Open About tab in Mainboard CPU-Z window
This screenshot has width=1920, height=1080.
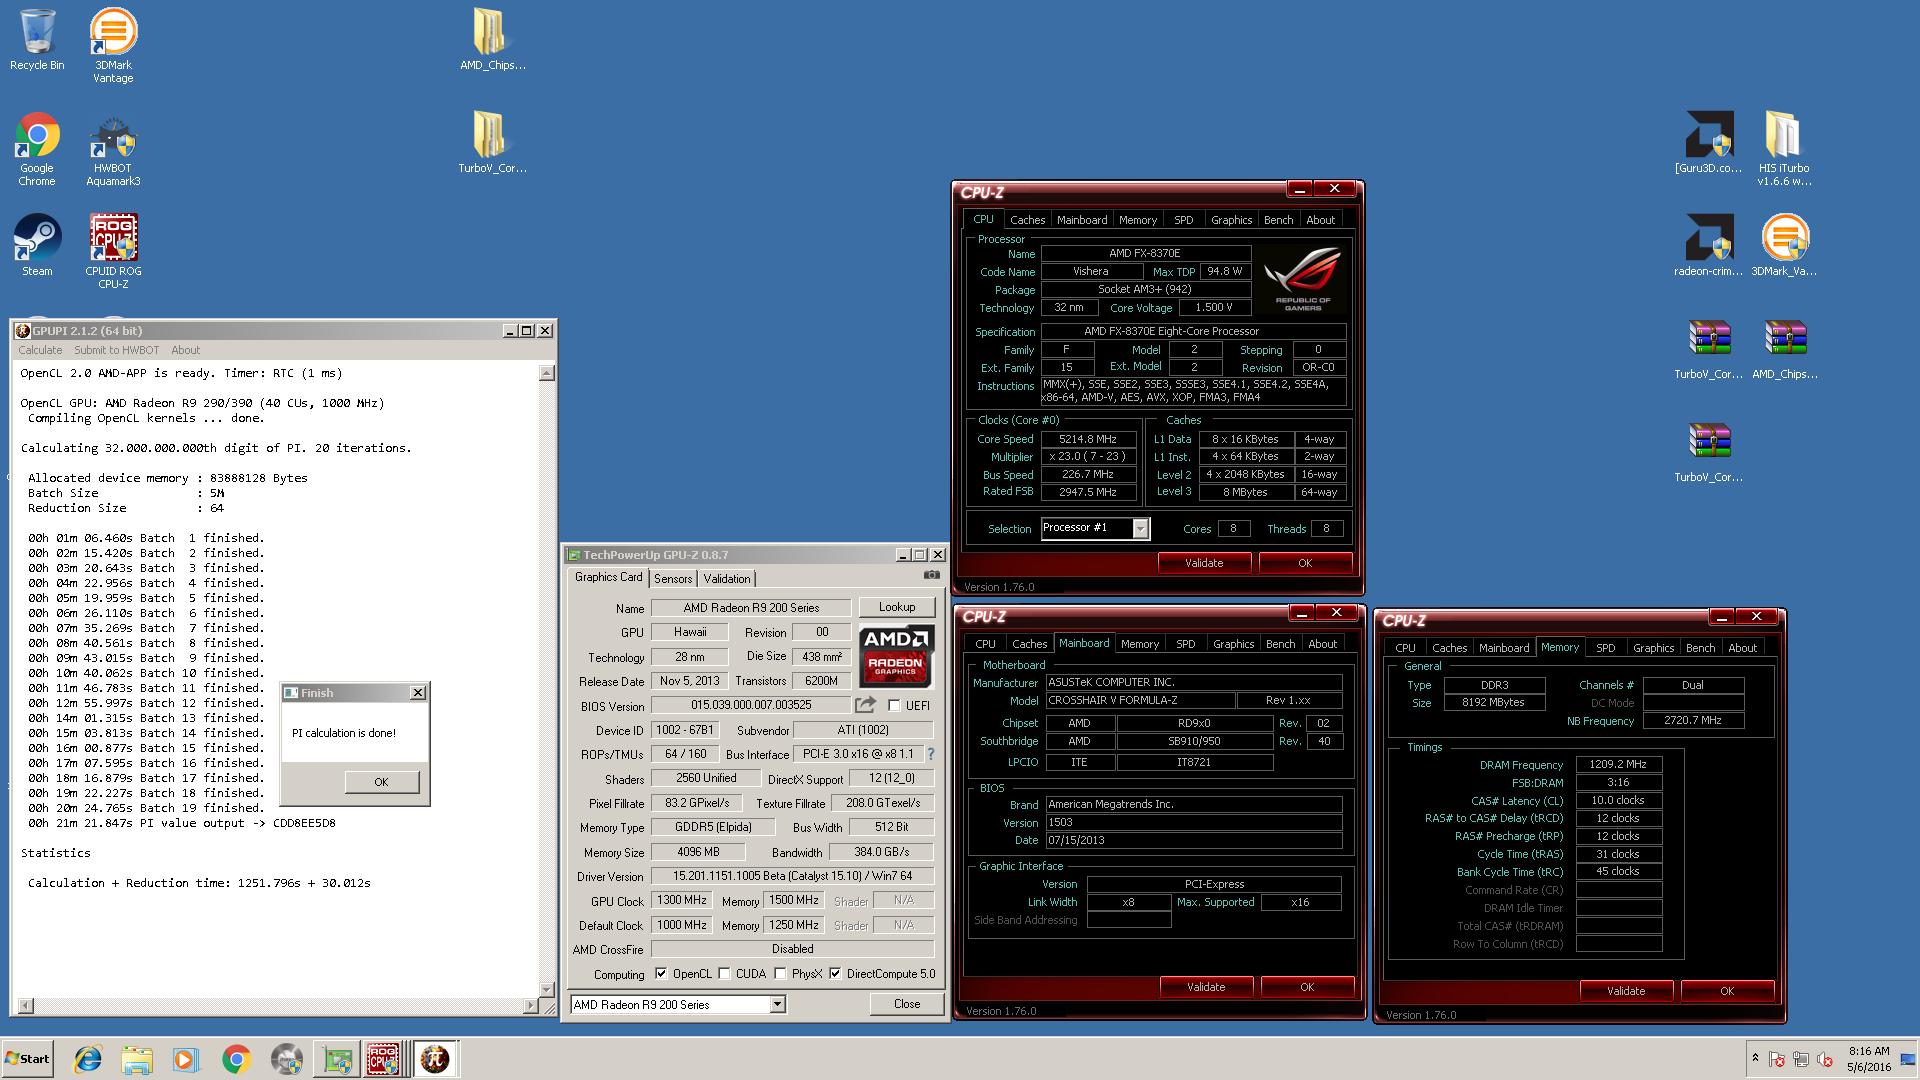tap(1322, 644)
